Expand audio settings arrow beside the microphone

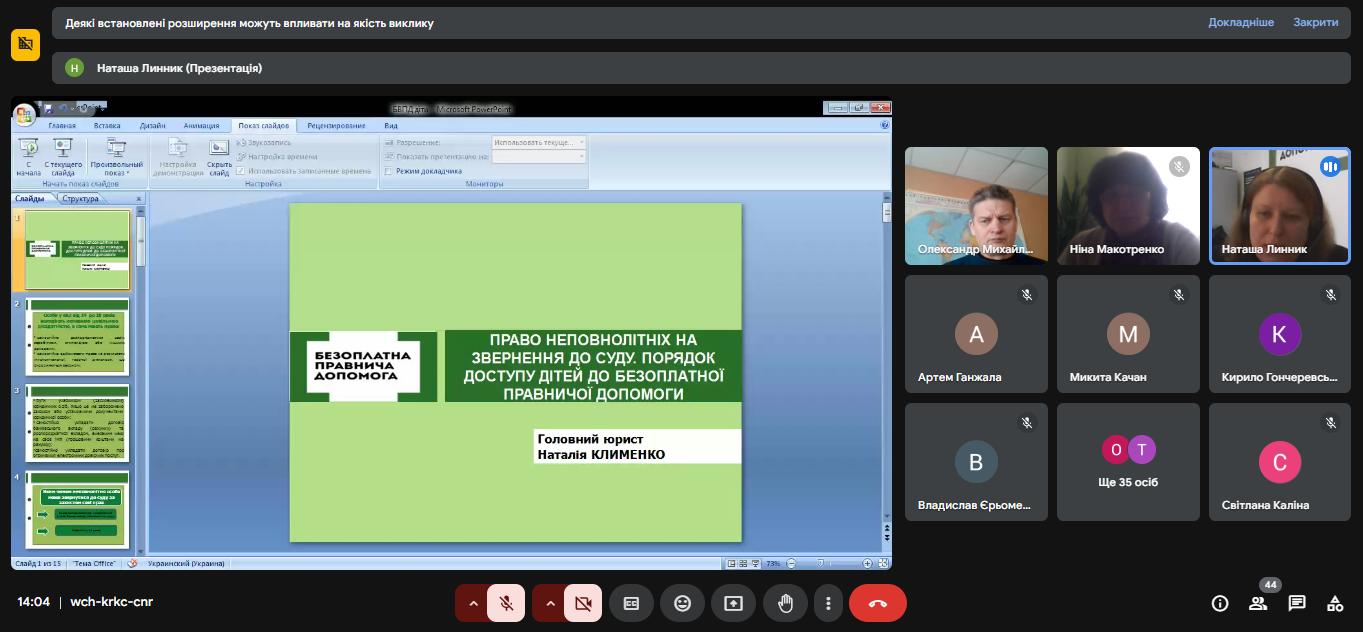472,603
